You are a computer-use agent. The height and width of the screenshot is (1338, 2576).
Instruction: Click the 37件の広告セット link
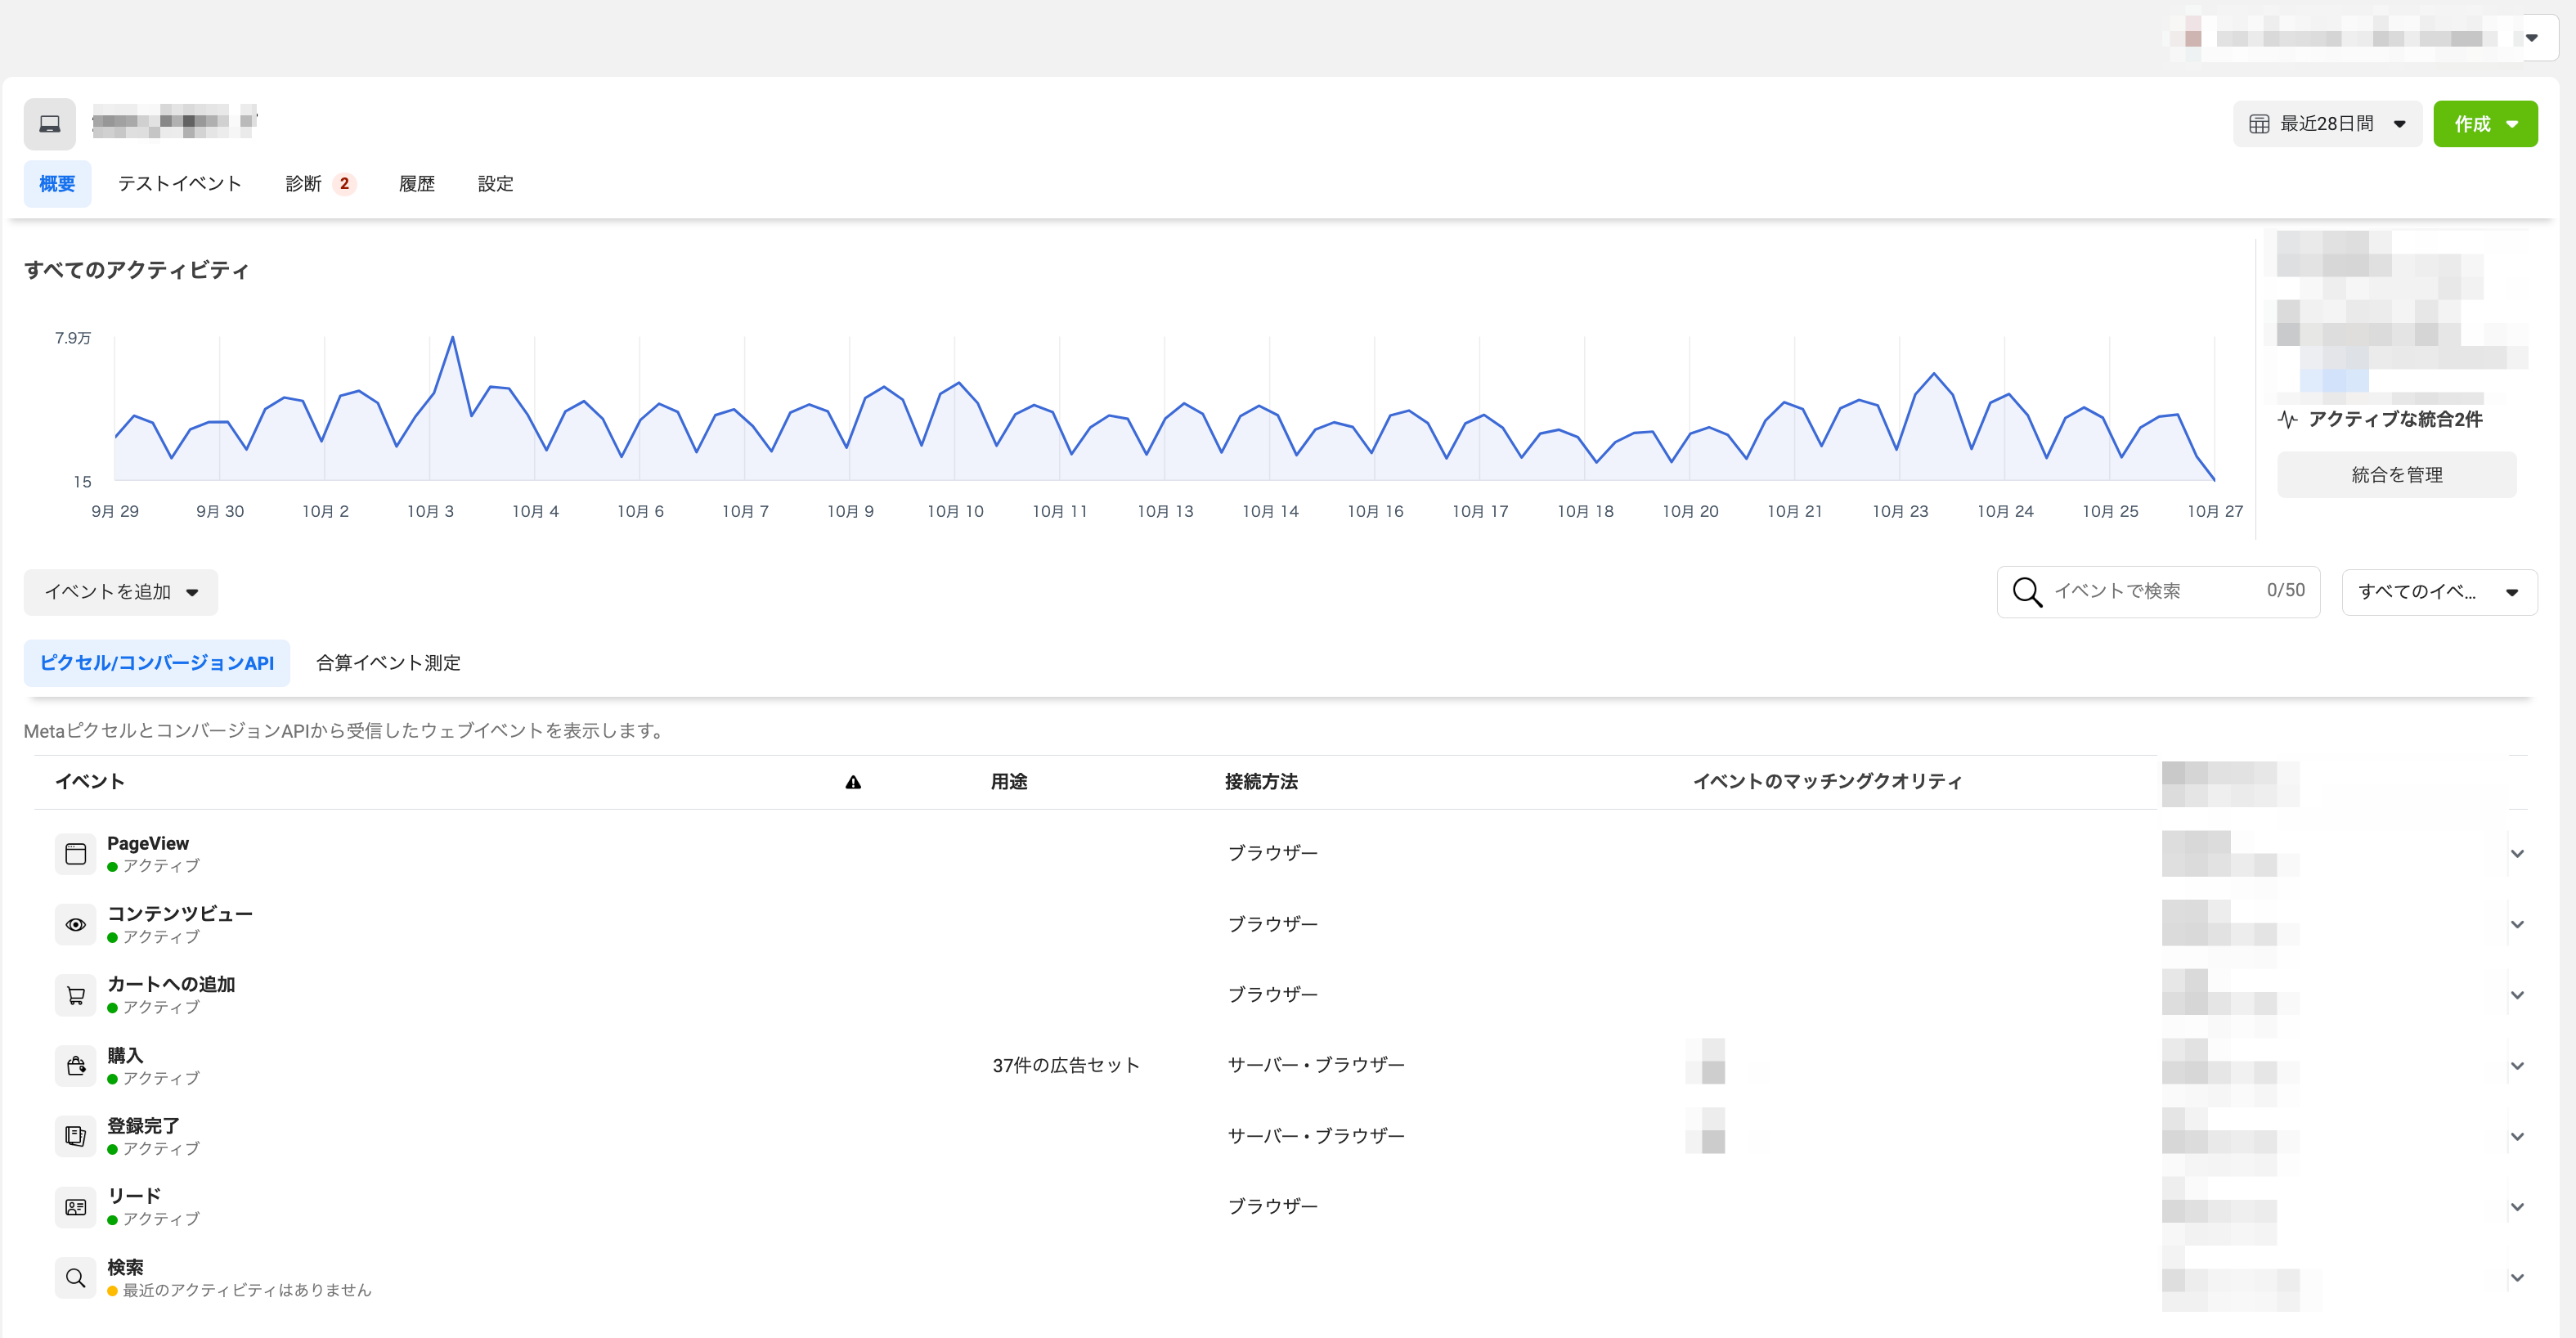click(x=1066, y=1066)
